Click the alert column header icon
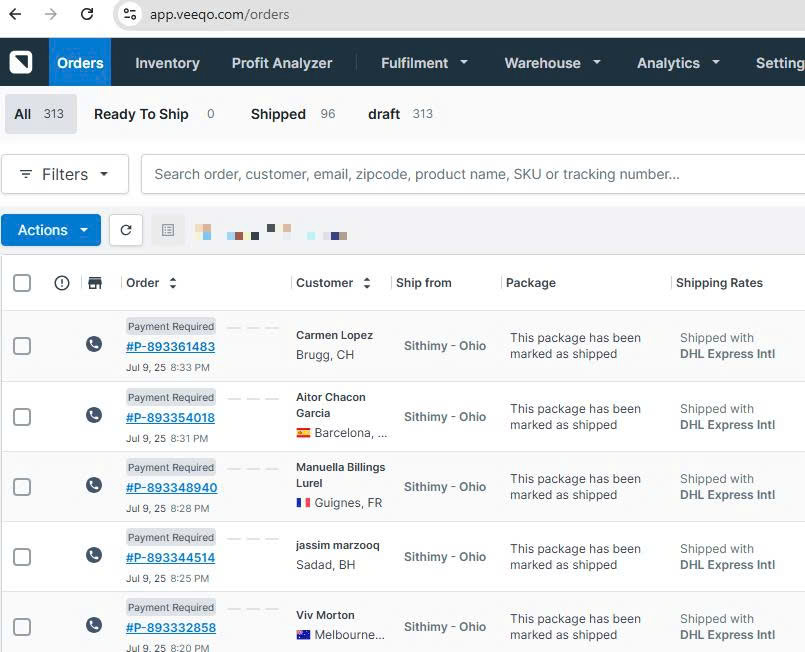This screenshot has height=652, width=805. click(x=62, y=283)
